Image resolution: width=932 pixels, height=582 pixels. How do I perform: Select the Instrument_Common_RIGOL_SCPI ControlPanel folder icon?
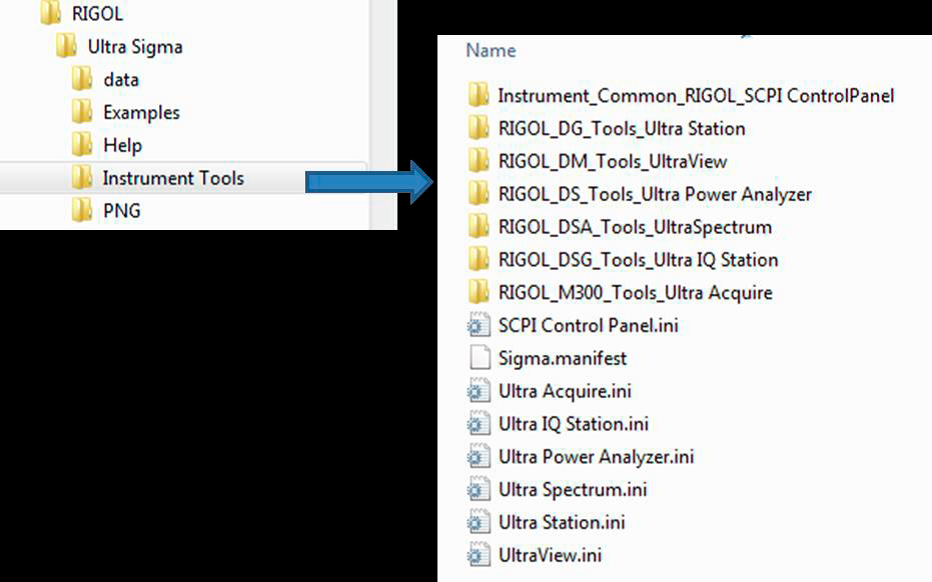coord(478,95)
